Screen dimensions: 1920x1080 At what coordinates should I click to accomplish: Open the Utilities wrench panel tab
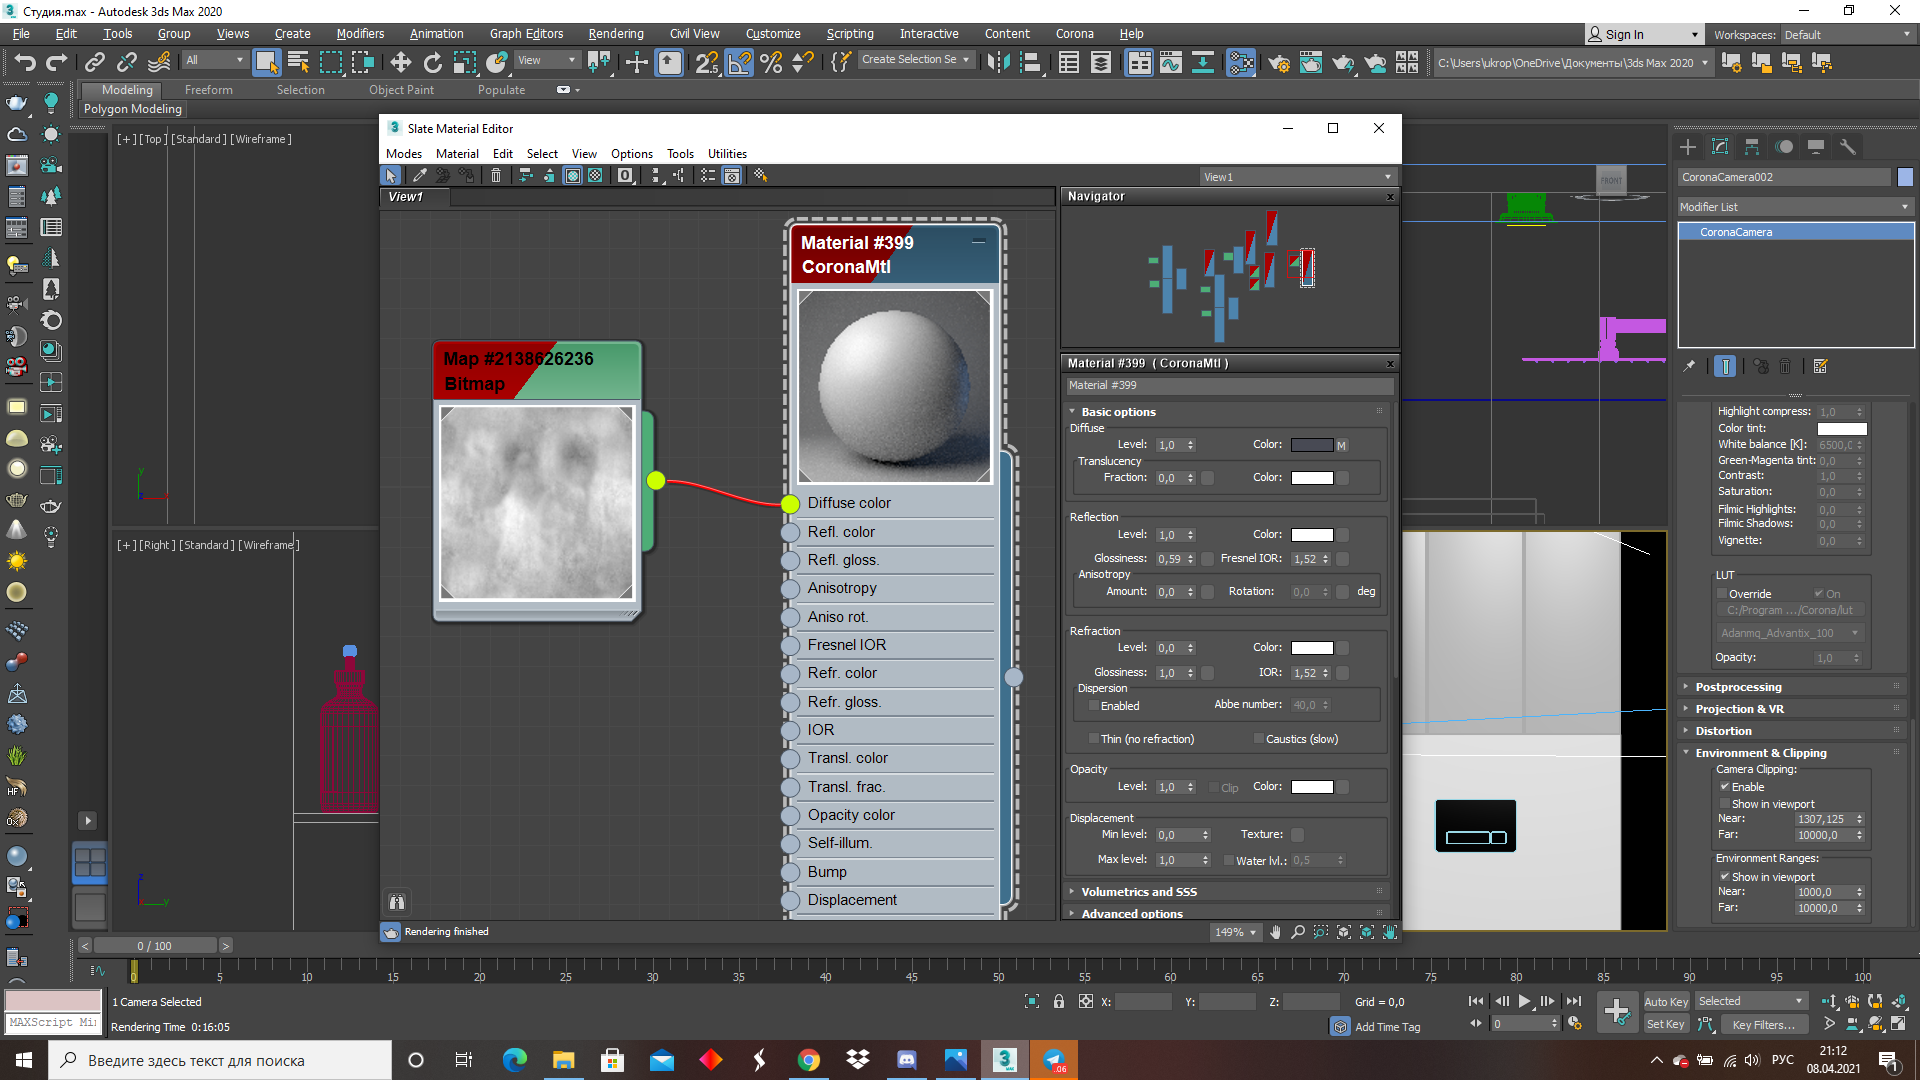[x=1848, y=147]
